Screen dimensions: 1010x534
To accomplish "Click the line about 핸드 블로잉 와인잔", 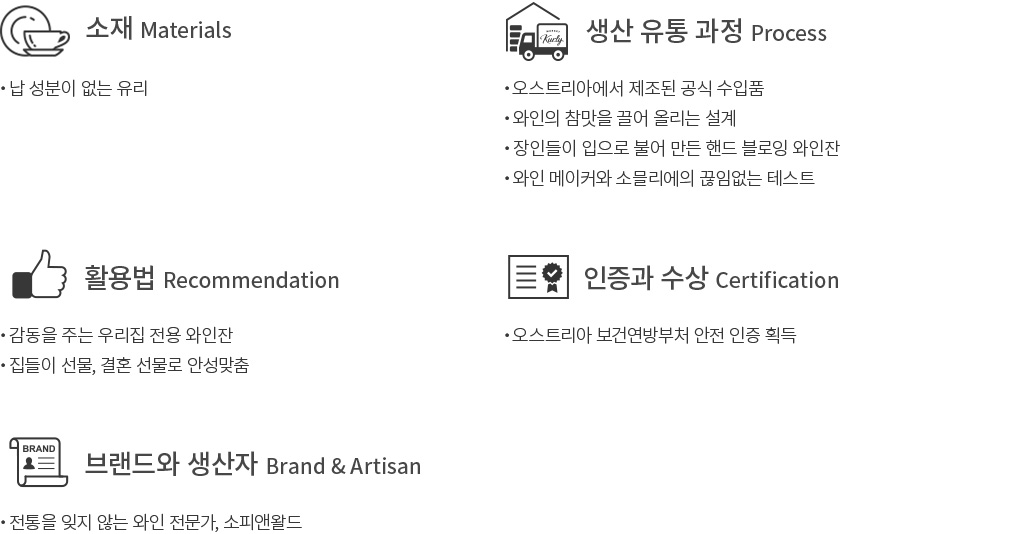I will 676,148.
